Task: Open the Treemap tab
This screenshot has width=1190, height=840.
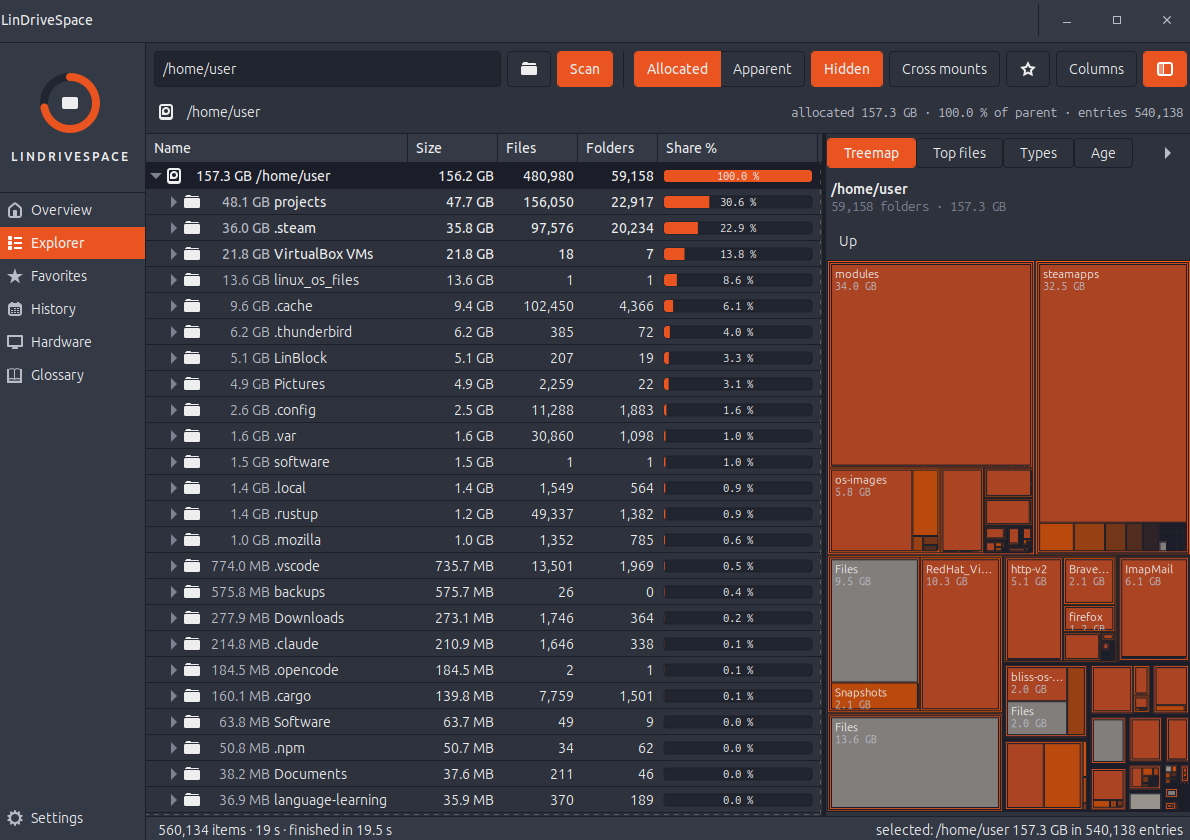Action: pos(870,153)
